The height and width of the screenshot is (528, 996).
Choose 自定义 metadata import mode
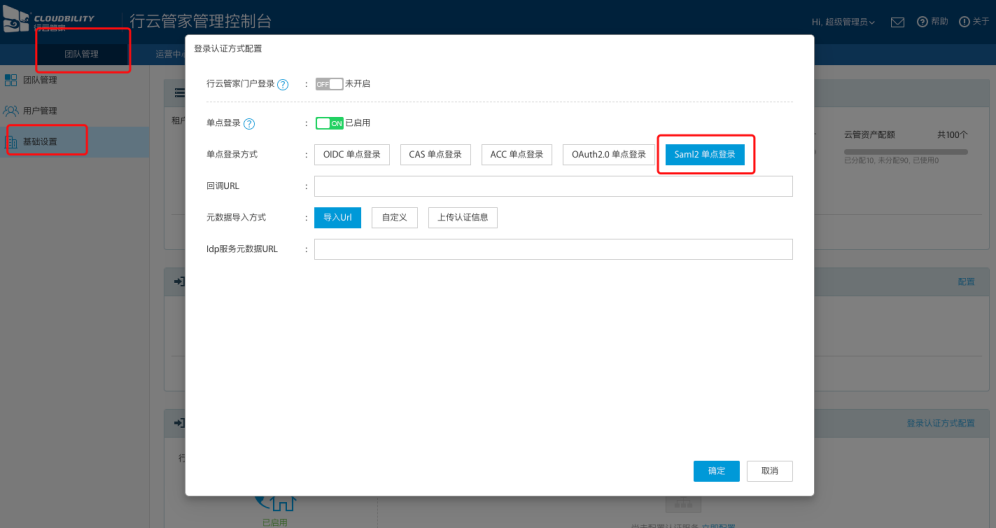[394, 217]
